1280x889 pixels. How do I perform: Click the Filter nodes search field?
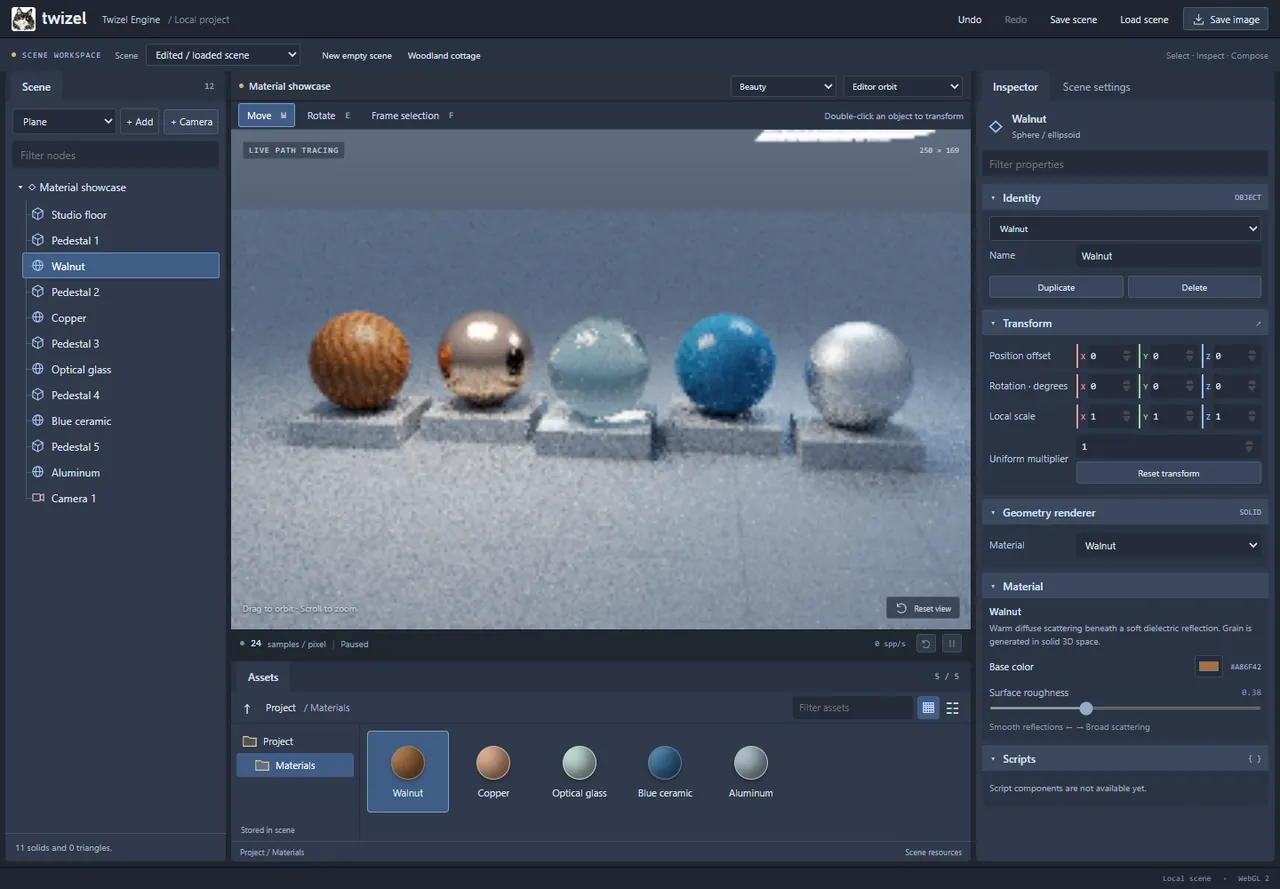(x=116, y=155)
